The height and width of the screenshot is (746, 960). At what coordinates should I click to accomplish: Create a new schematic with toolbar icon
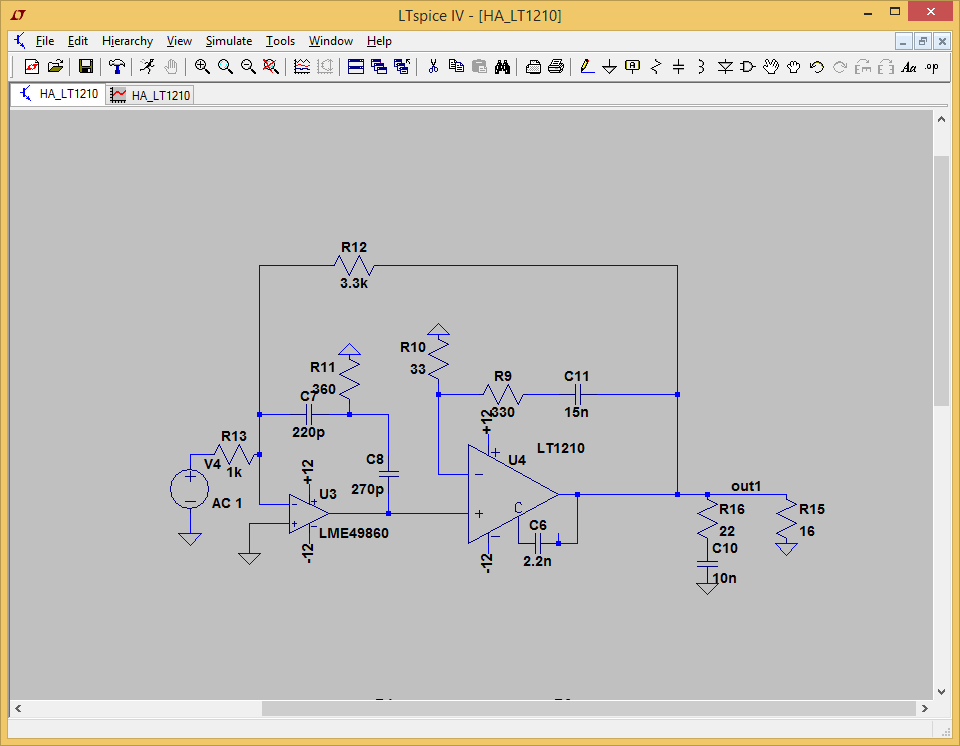pyautogui.click(x=32, y=66)
